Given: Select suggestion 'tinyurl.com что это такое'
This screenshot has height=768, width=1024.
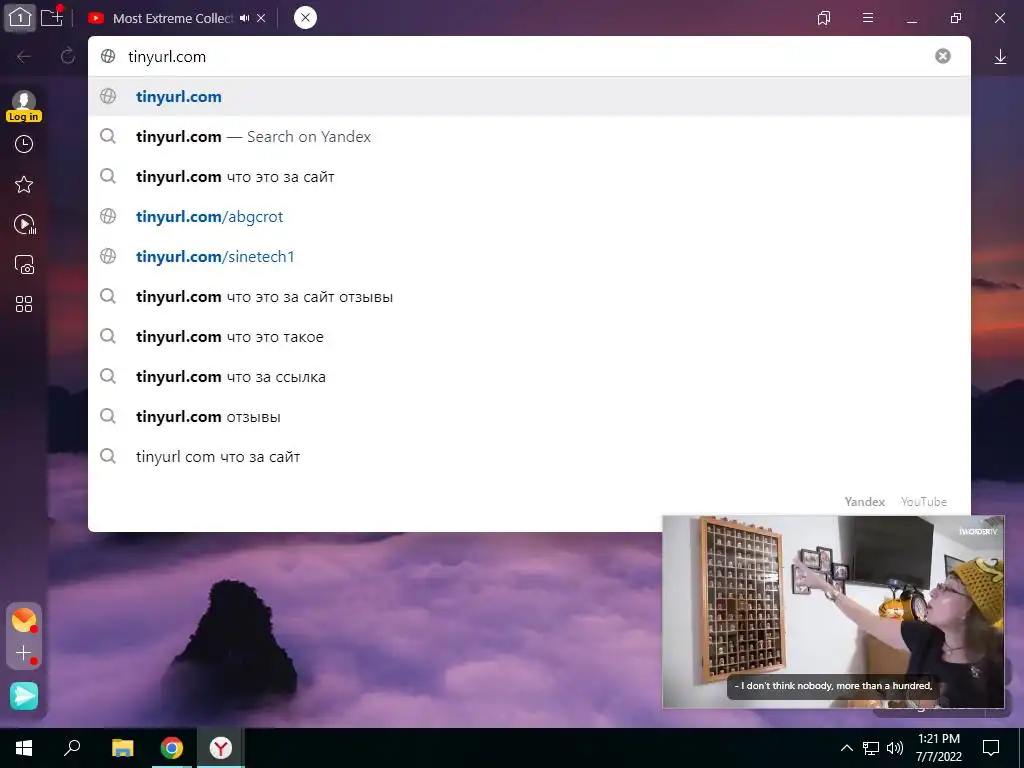Looking at the screenshot, I should tap(529, 336).
